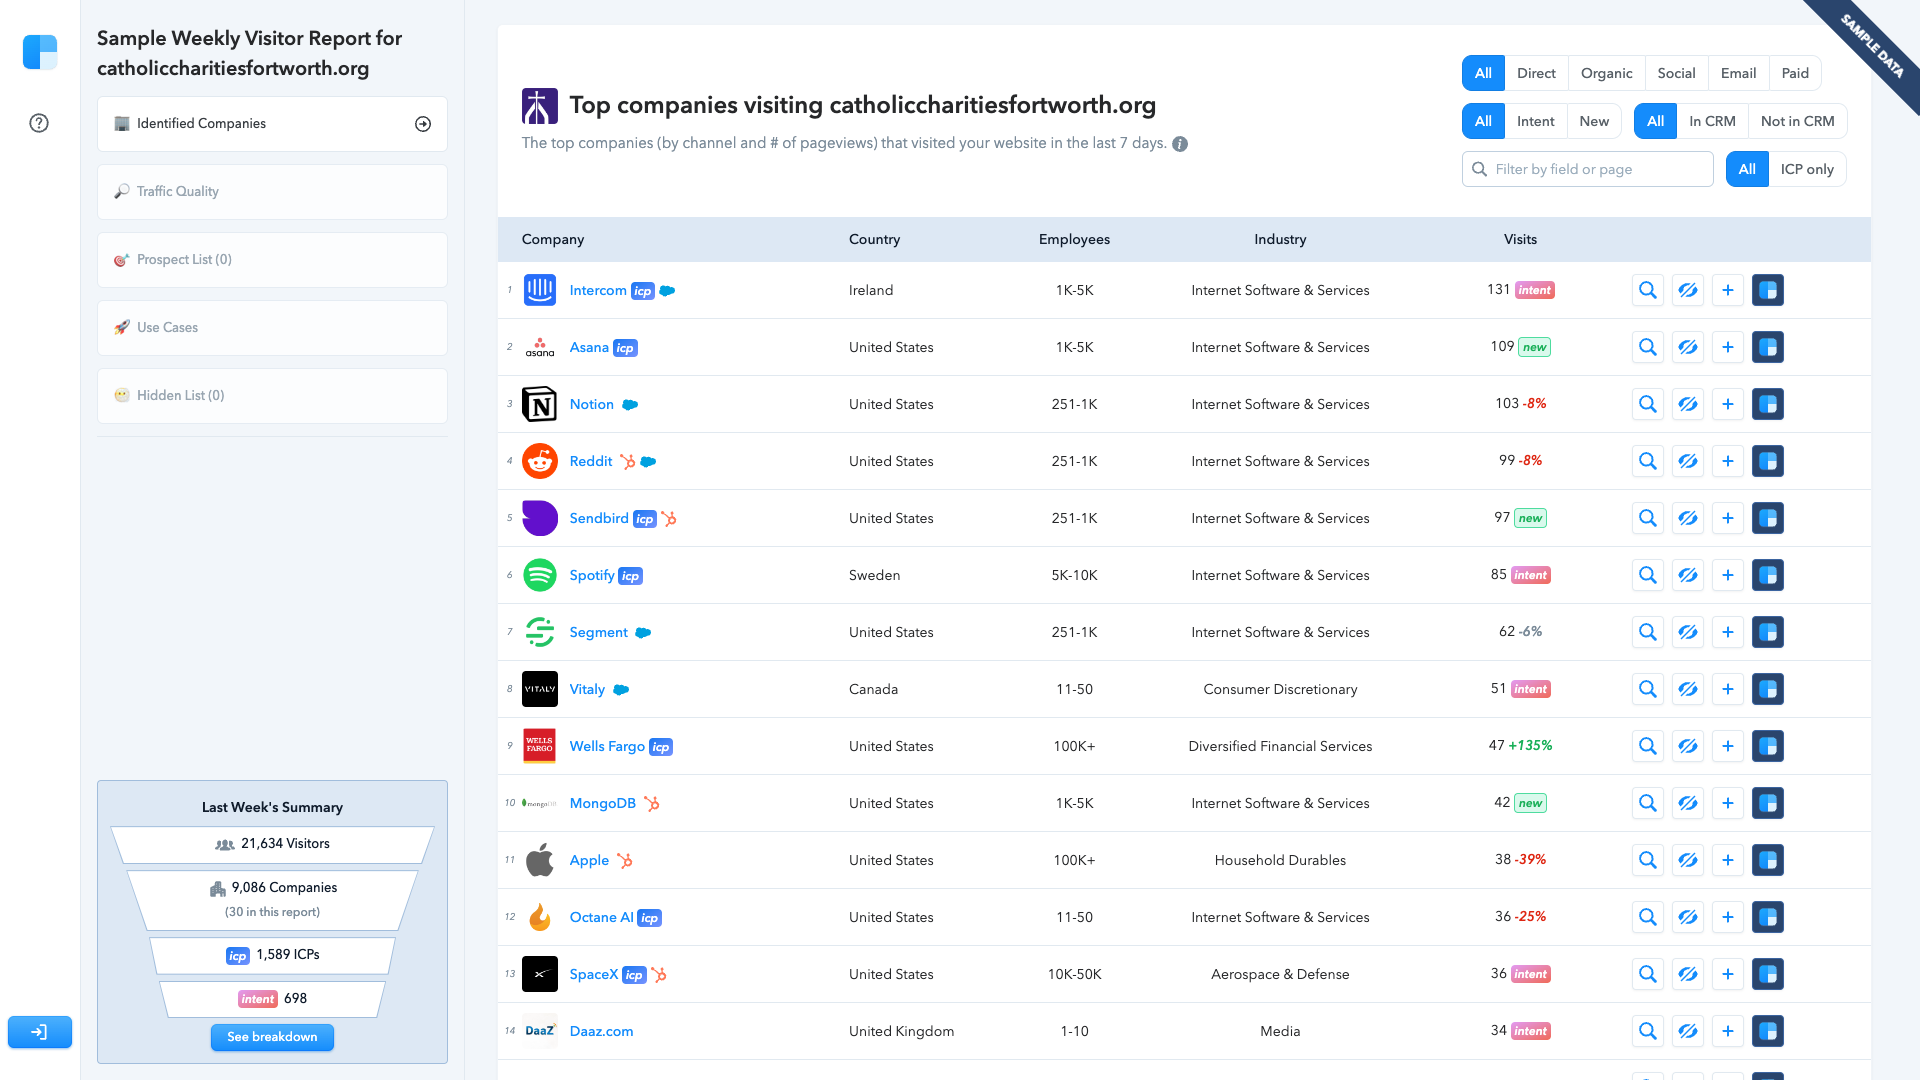Click the info icon beside the description
Screen dimensions: 1920x1080
(x=1180, y=144)
